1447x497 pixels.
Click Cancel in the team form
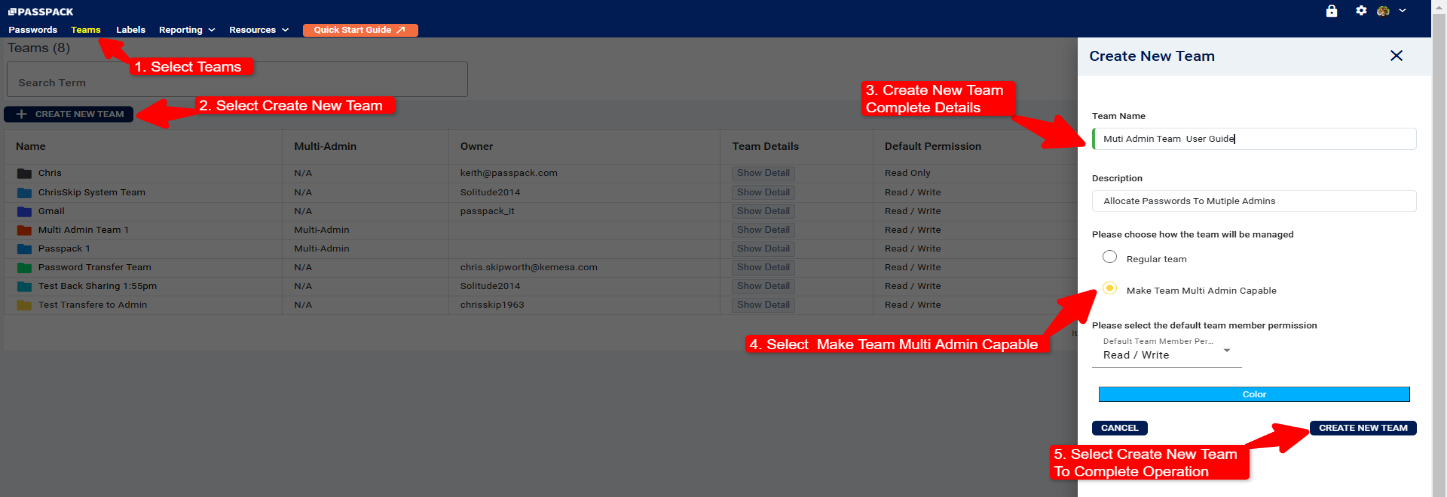pyautogui.click(x=1119, y=428)
